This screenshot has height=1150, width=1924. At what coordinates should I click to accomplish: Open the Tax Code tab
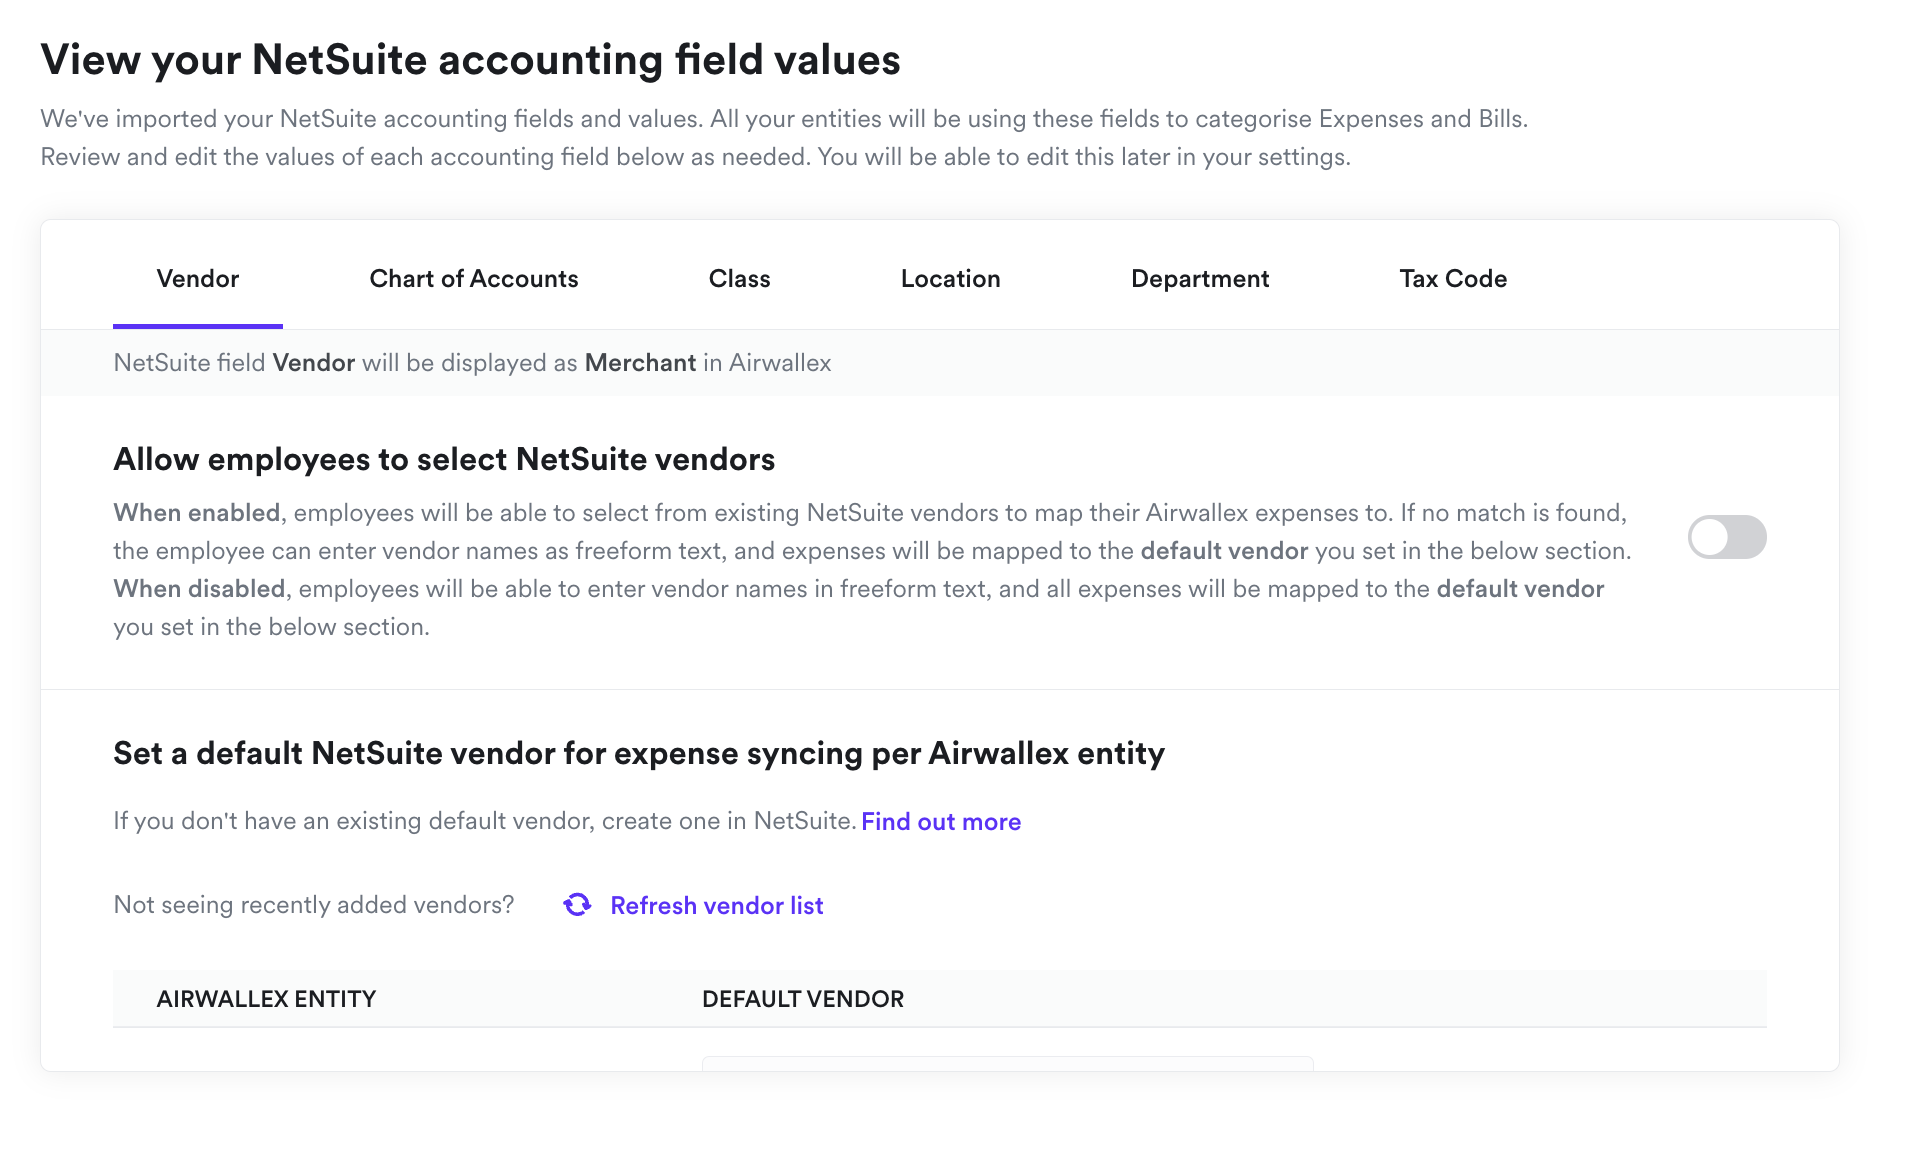click(x=1452, y=279)
